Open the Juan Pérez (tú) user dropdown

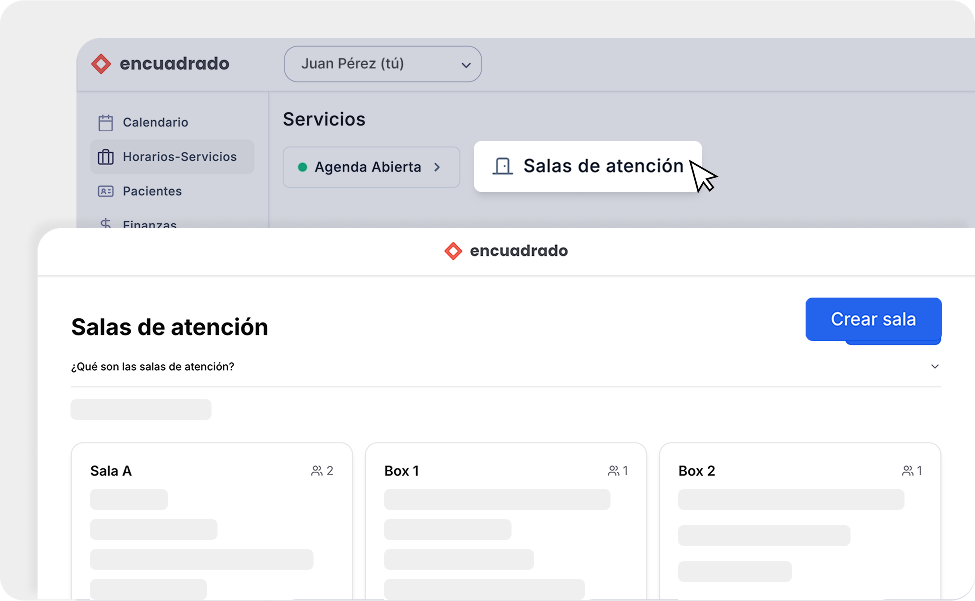tap(382, 63)
